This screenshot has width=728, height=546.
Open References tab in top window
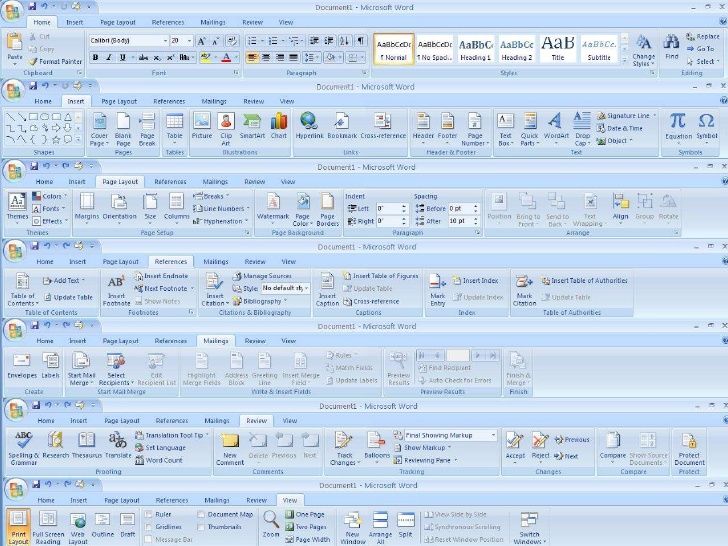pos(168,22)
